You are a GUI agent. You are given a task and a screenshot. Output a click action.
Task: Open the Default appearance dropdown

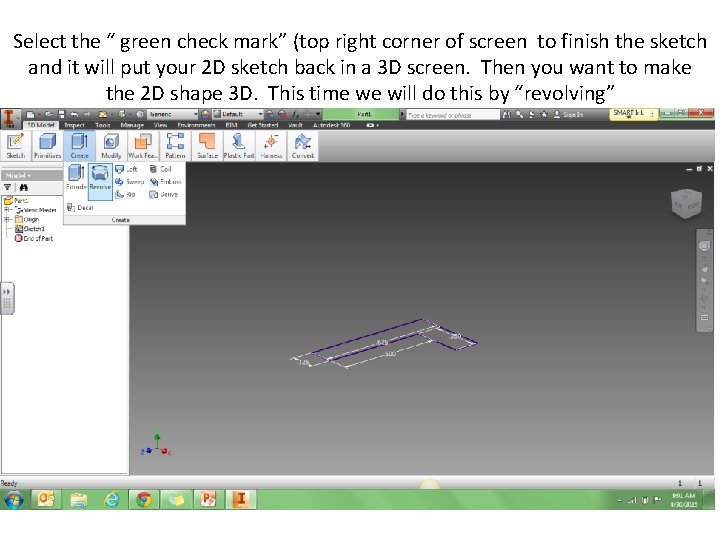(238, 114)
